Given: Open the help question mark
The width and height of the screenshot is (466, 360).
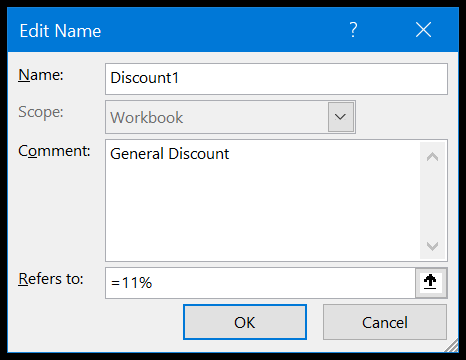Looking at the screenshot, I should [x=353, y=30].
